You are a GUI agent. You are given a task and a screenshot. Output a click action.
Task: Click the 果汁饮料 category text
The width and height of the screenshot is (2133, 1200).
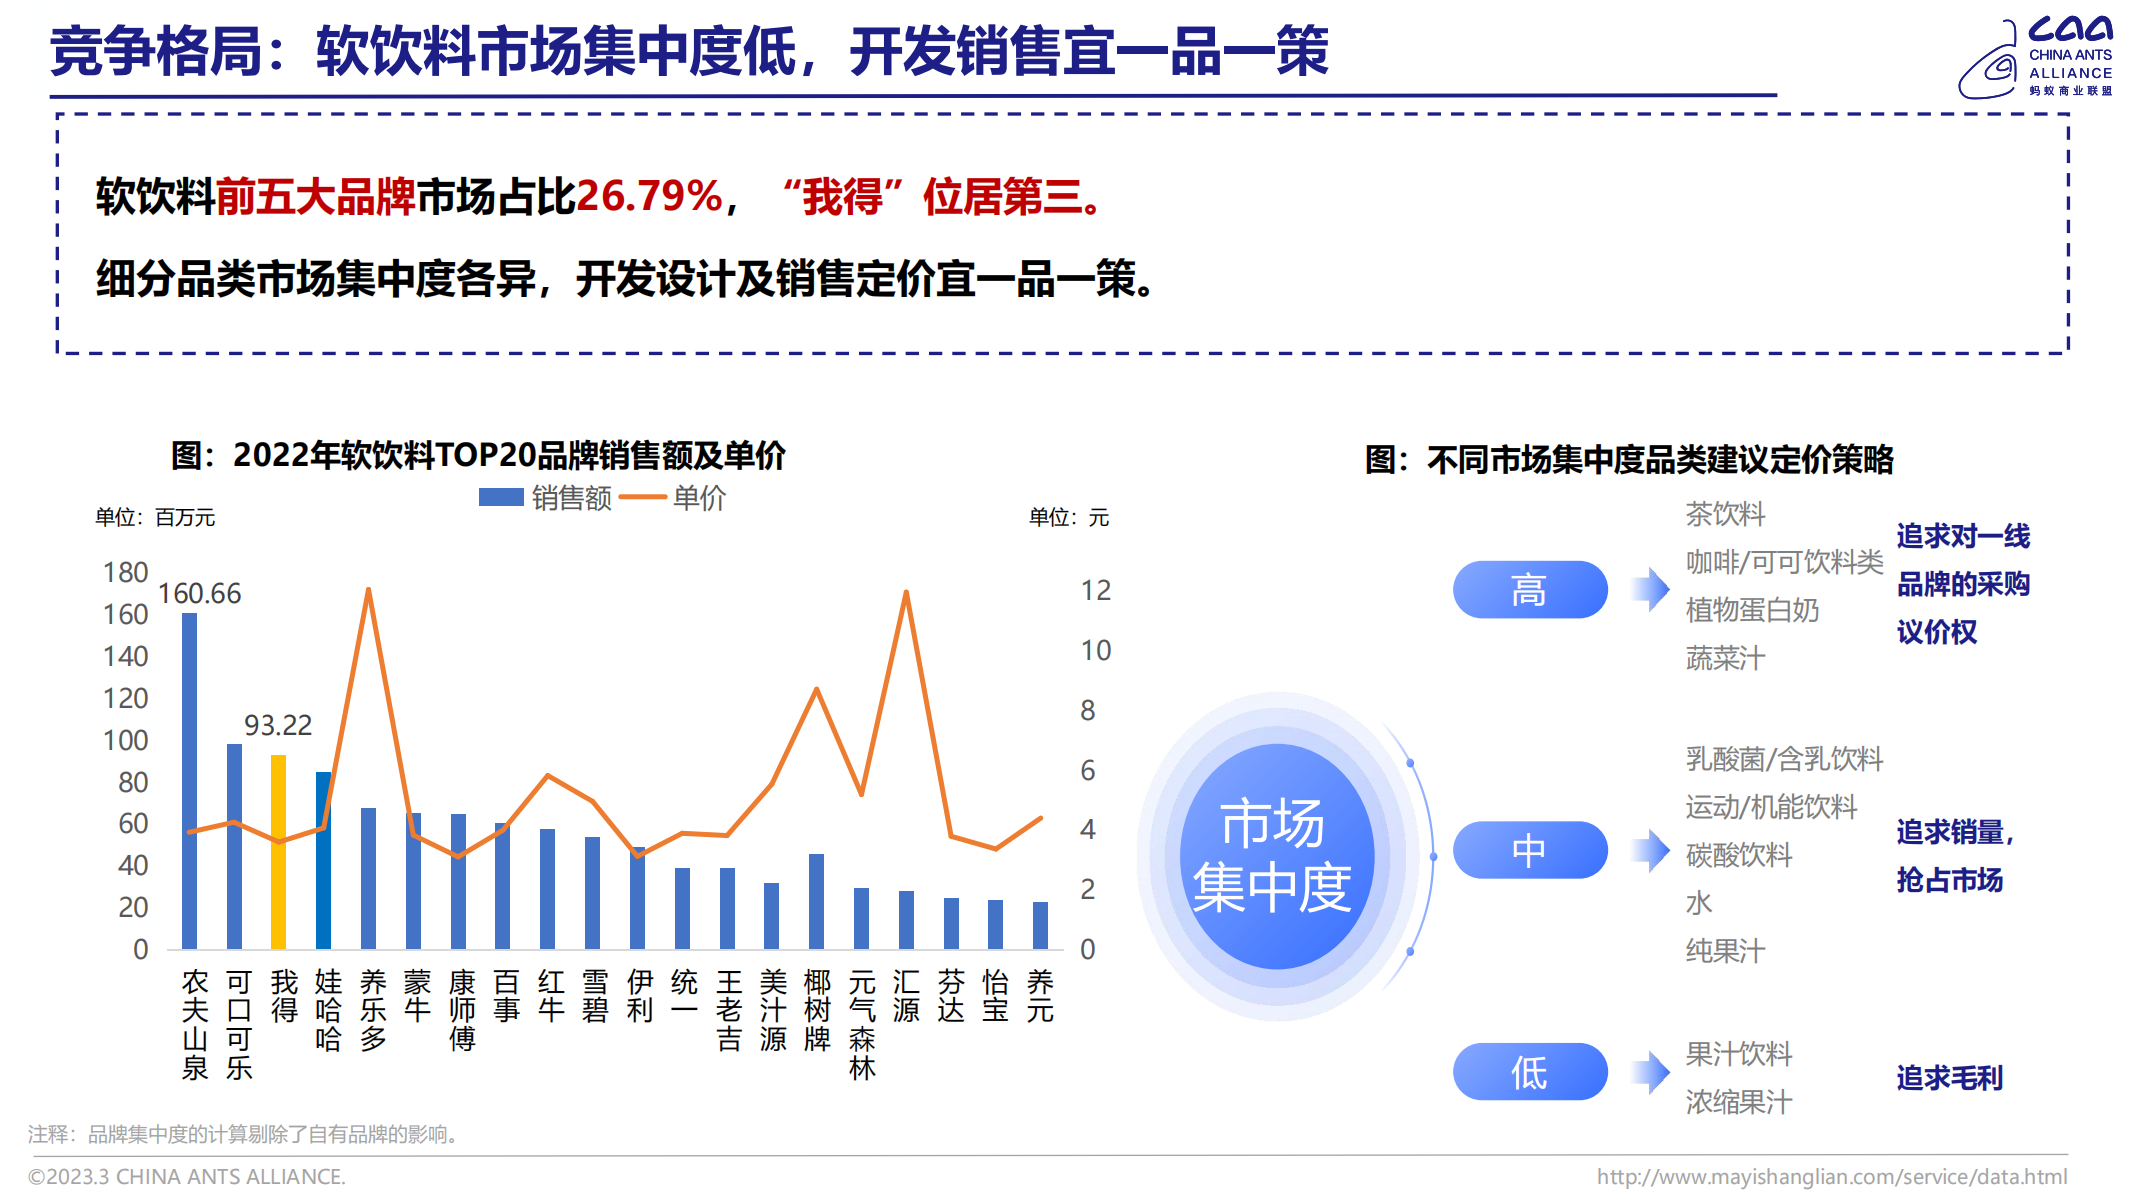[x=1738, y=1054]
